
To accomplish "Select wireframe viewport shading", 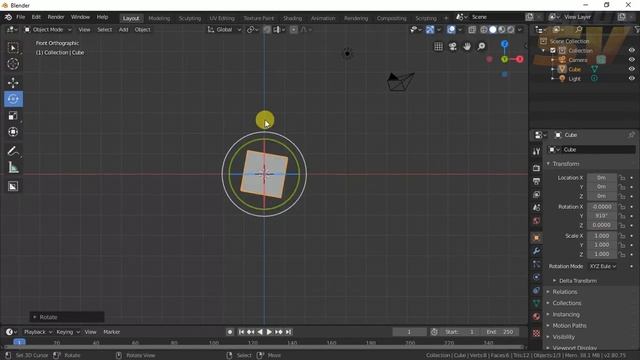I will point(484,30).
